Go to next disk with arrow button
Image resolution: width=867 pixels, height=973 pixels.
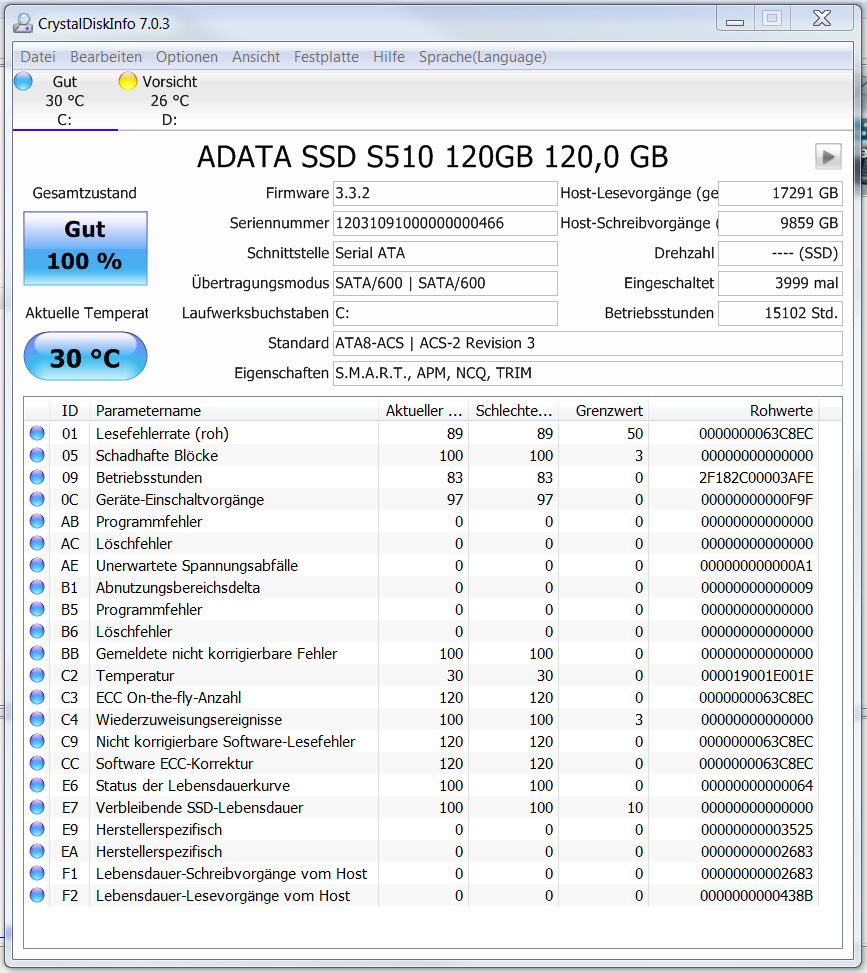[828, 157]
